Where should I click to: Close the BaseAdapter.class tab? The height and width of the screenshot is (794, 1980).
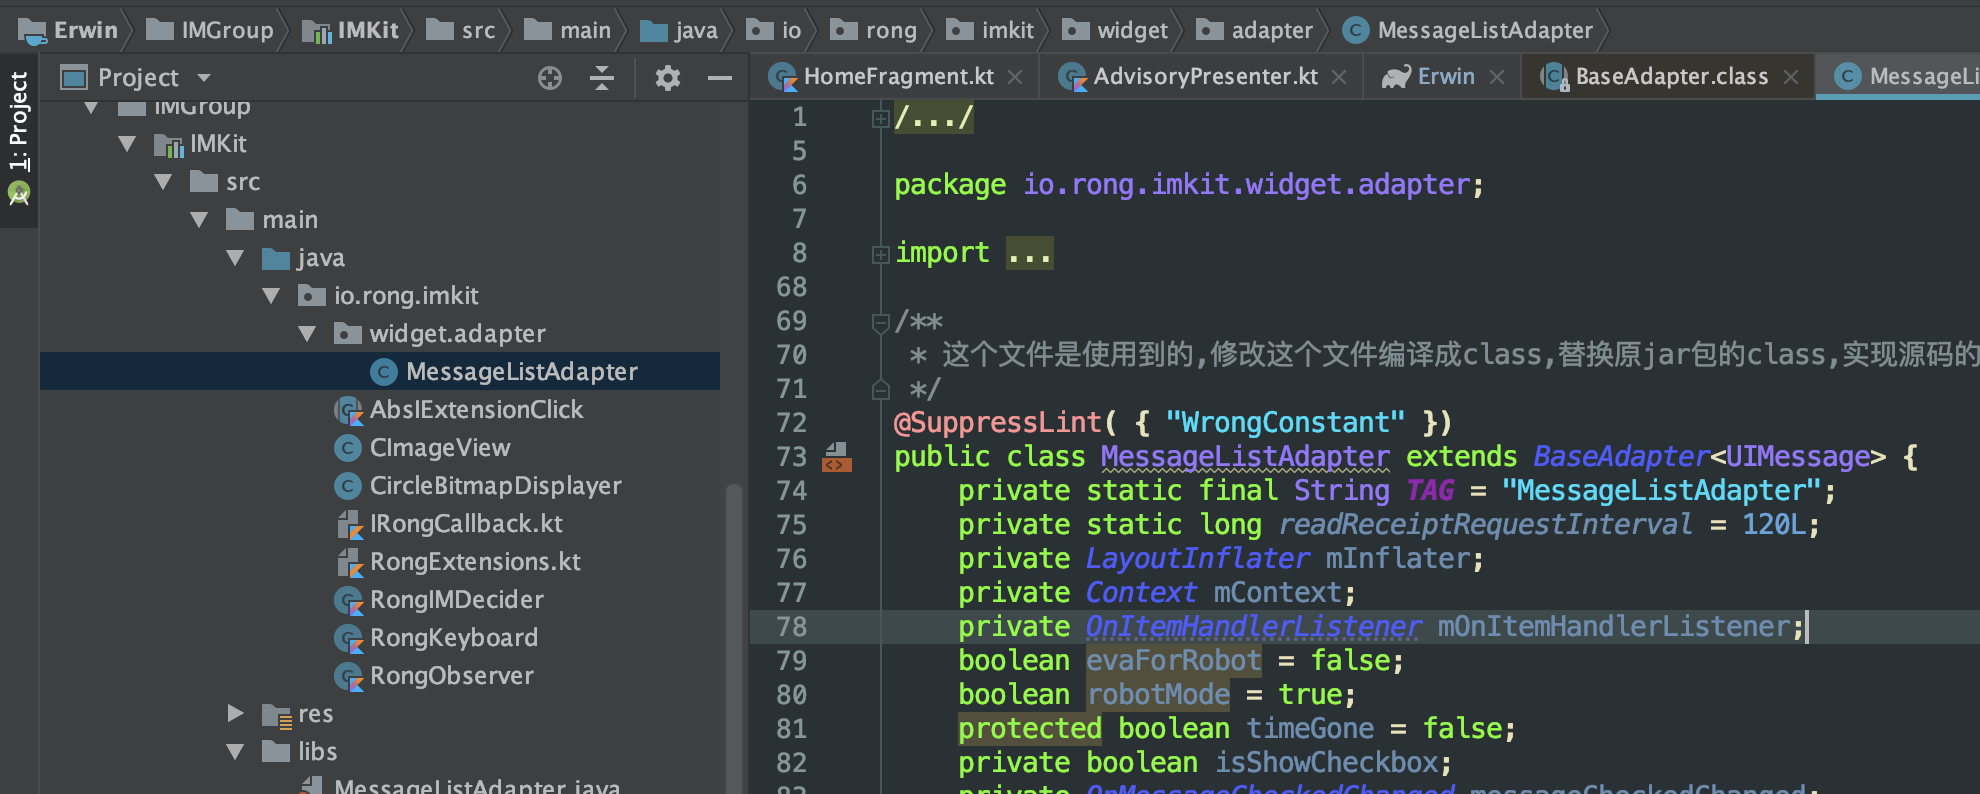1791,77
